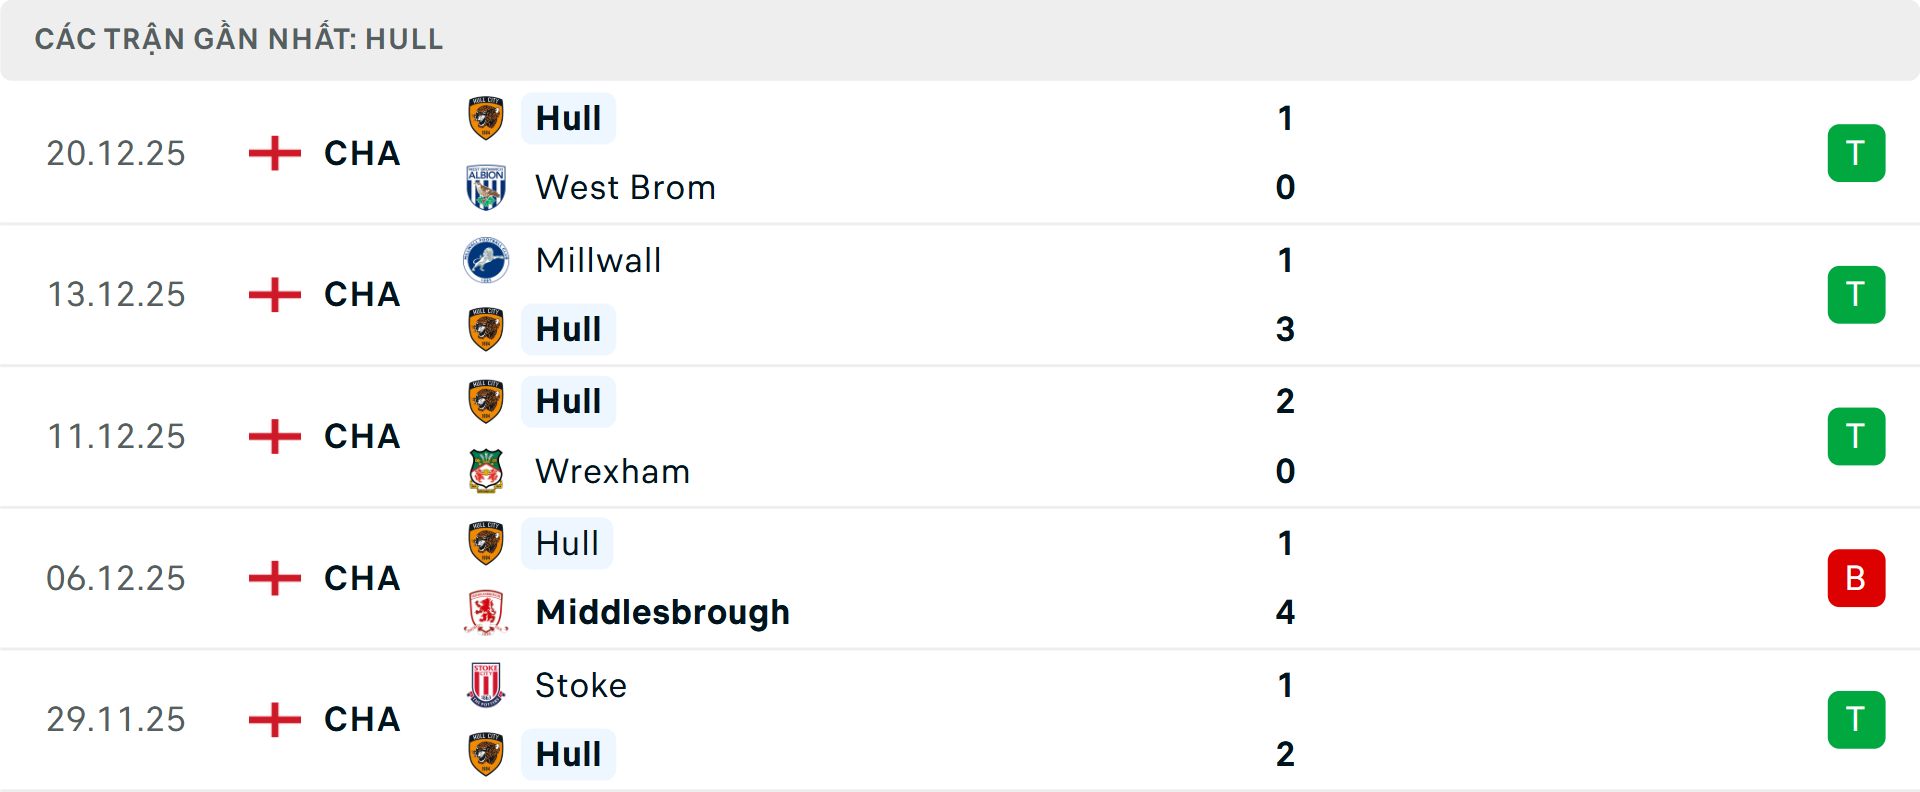Select the CÁC TRẬN GẦN NHẤT: HULL header

point(240,39)
